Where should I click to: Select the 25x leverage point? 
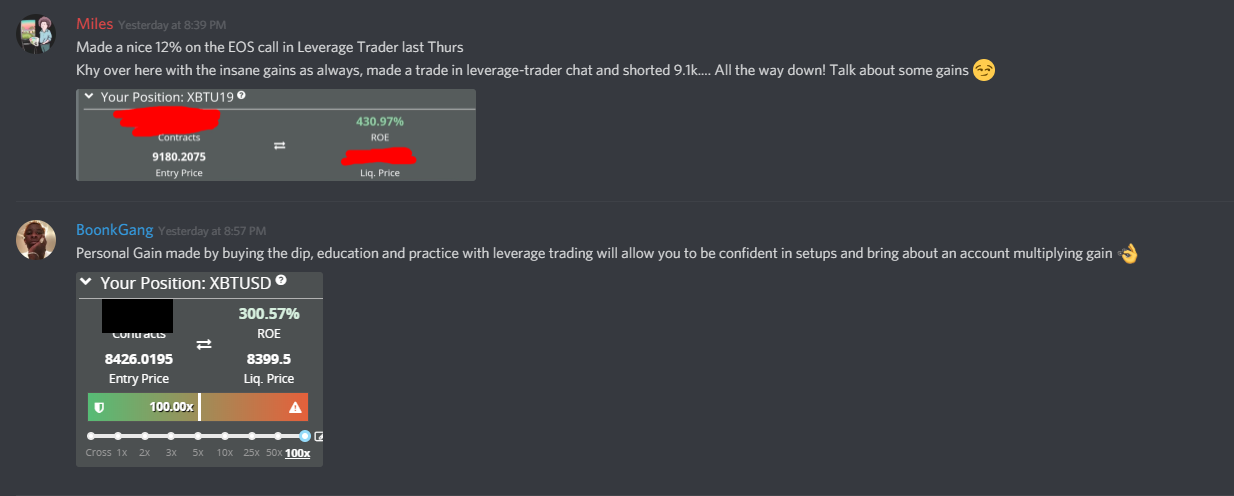point(252,436)
